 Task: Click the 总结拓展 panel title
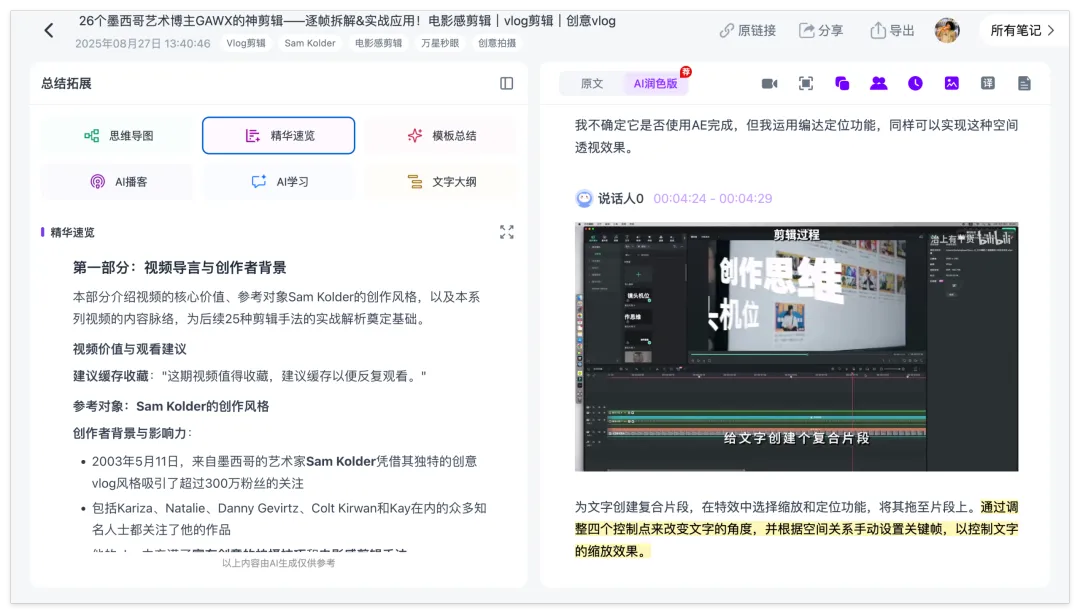click(66, 83)
